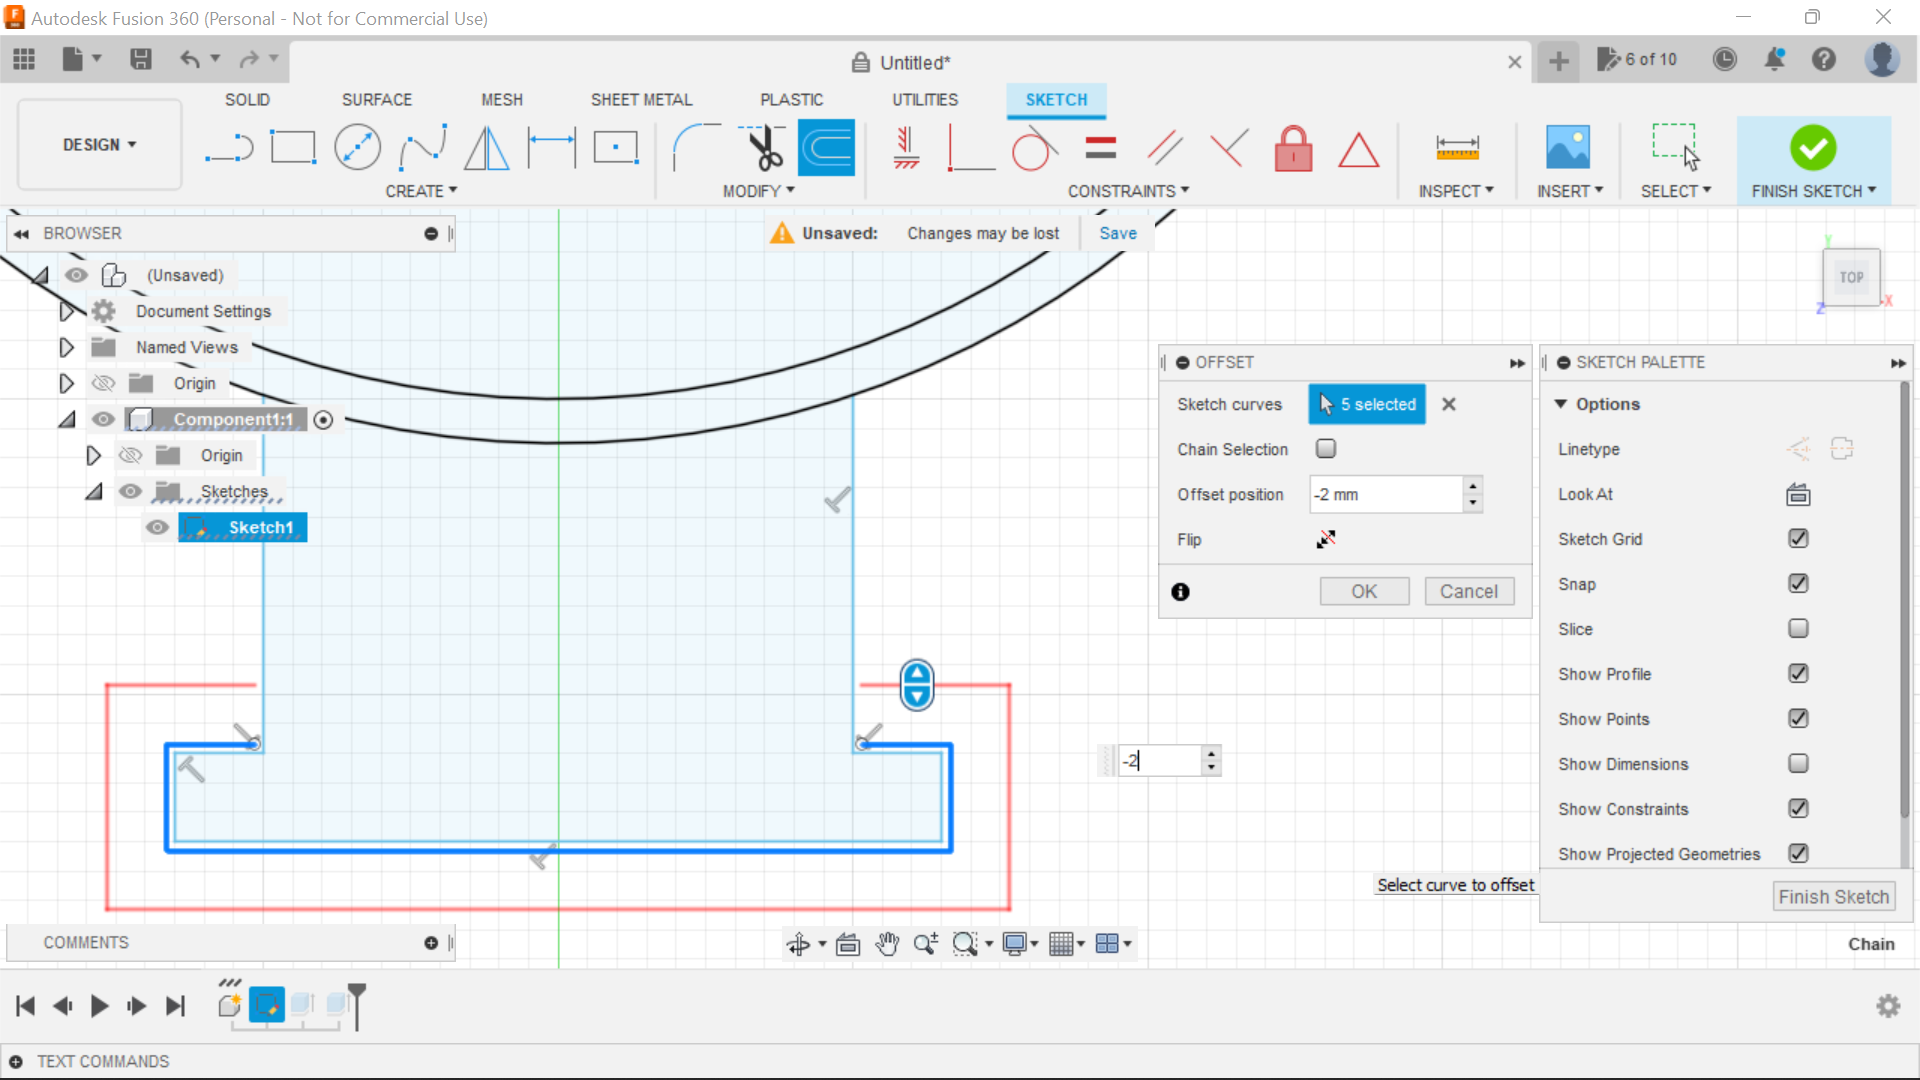Switch to the SURFACE tab
The image size is (1920, 1080).
coord(376,100)
